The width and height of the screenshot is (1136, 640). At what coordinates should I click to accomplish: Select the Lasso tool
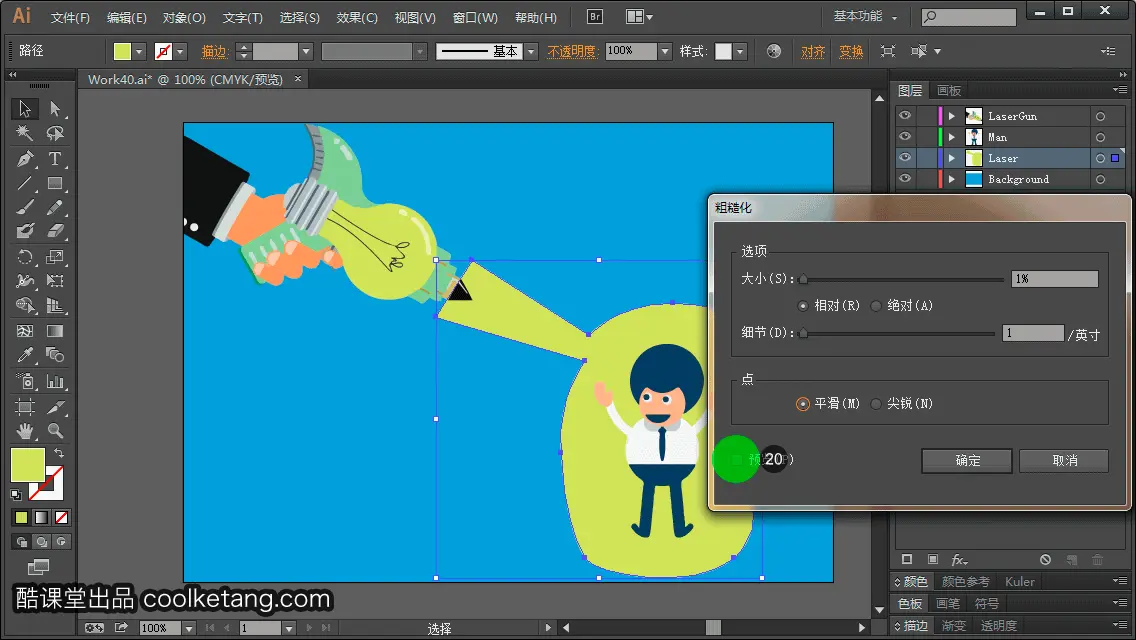[x=55, y=133]
